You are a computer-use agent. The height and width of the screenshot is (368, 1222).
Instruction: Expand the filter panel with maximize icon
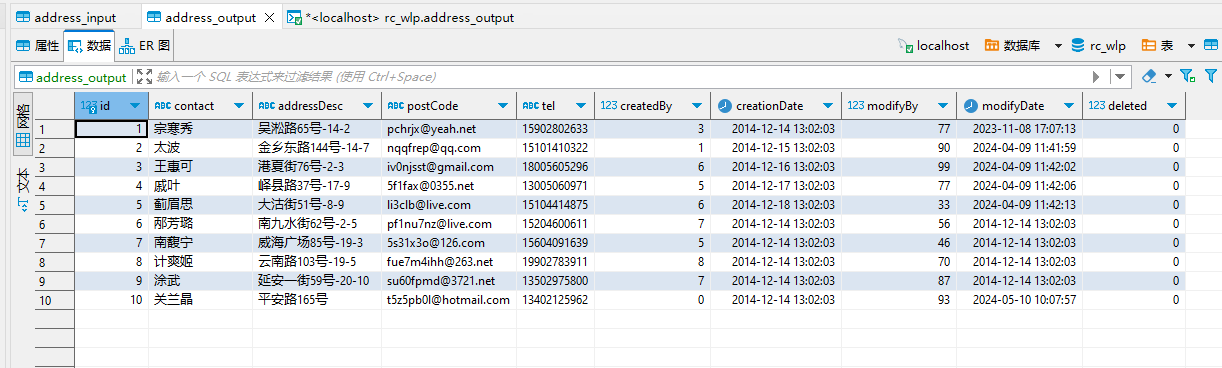[143, 77]
